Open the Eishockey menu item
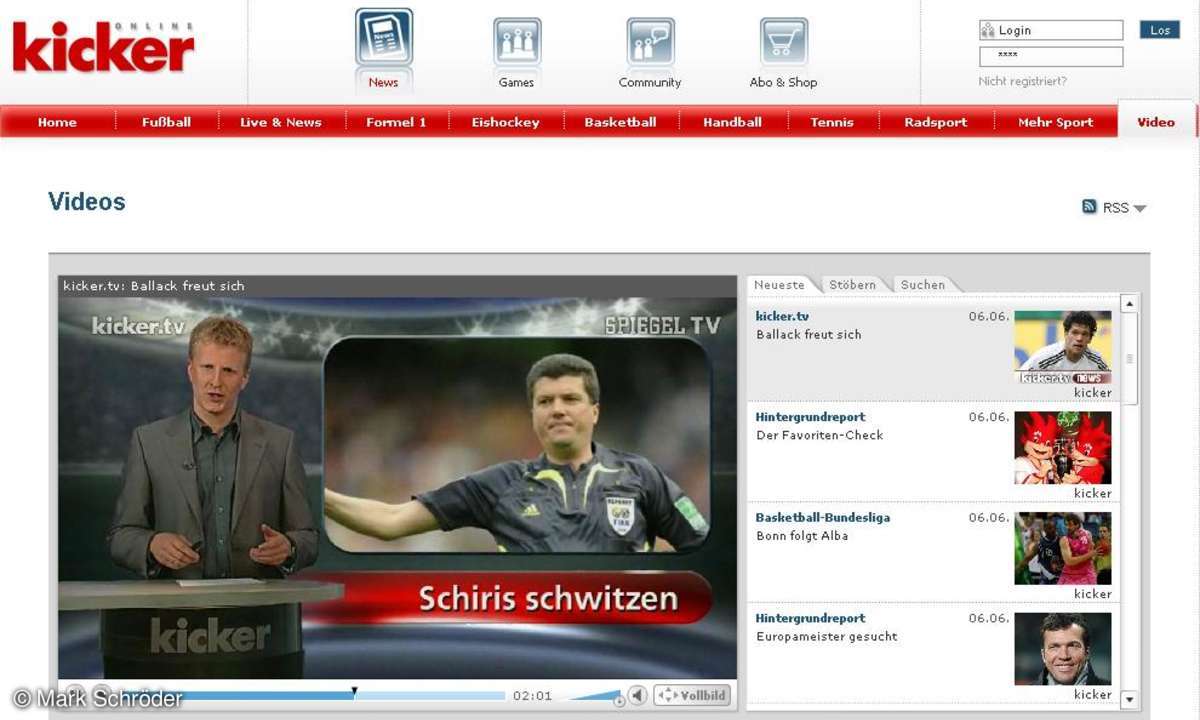Image resolution: width=1200 pixels, height=720 pixels. tap(505, 122)
